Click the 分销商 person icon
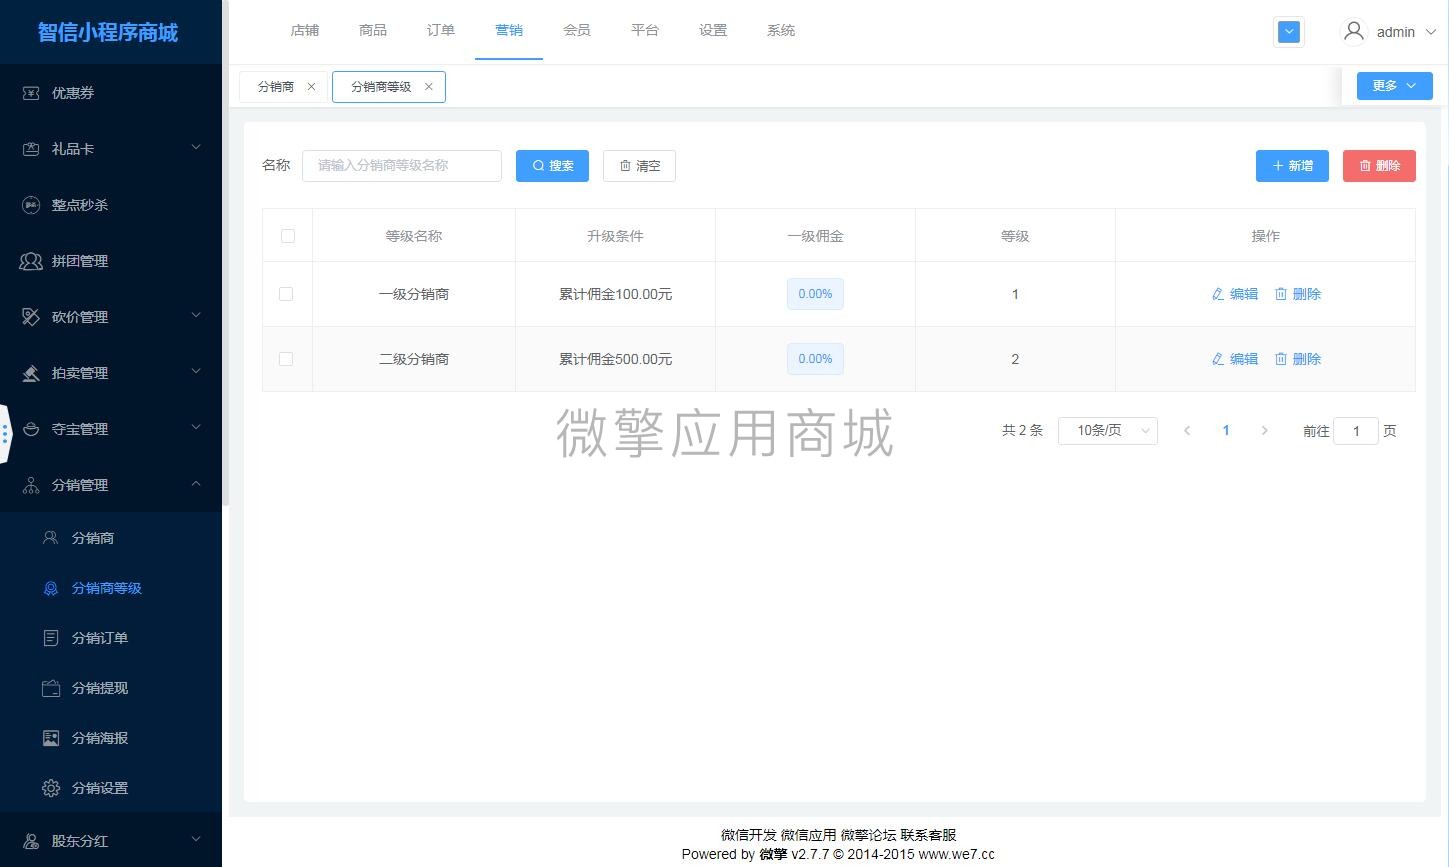The width and height of the screenshot is (1449, 867). 51,538
